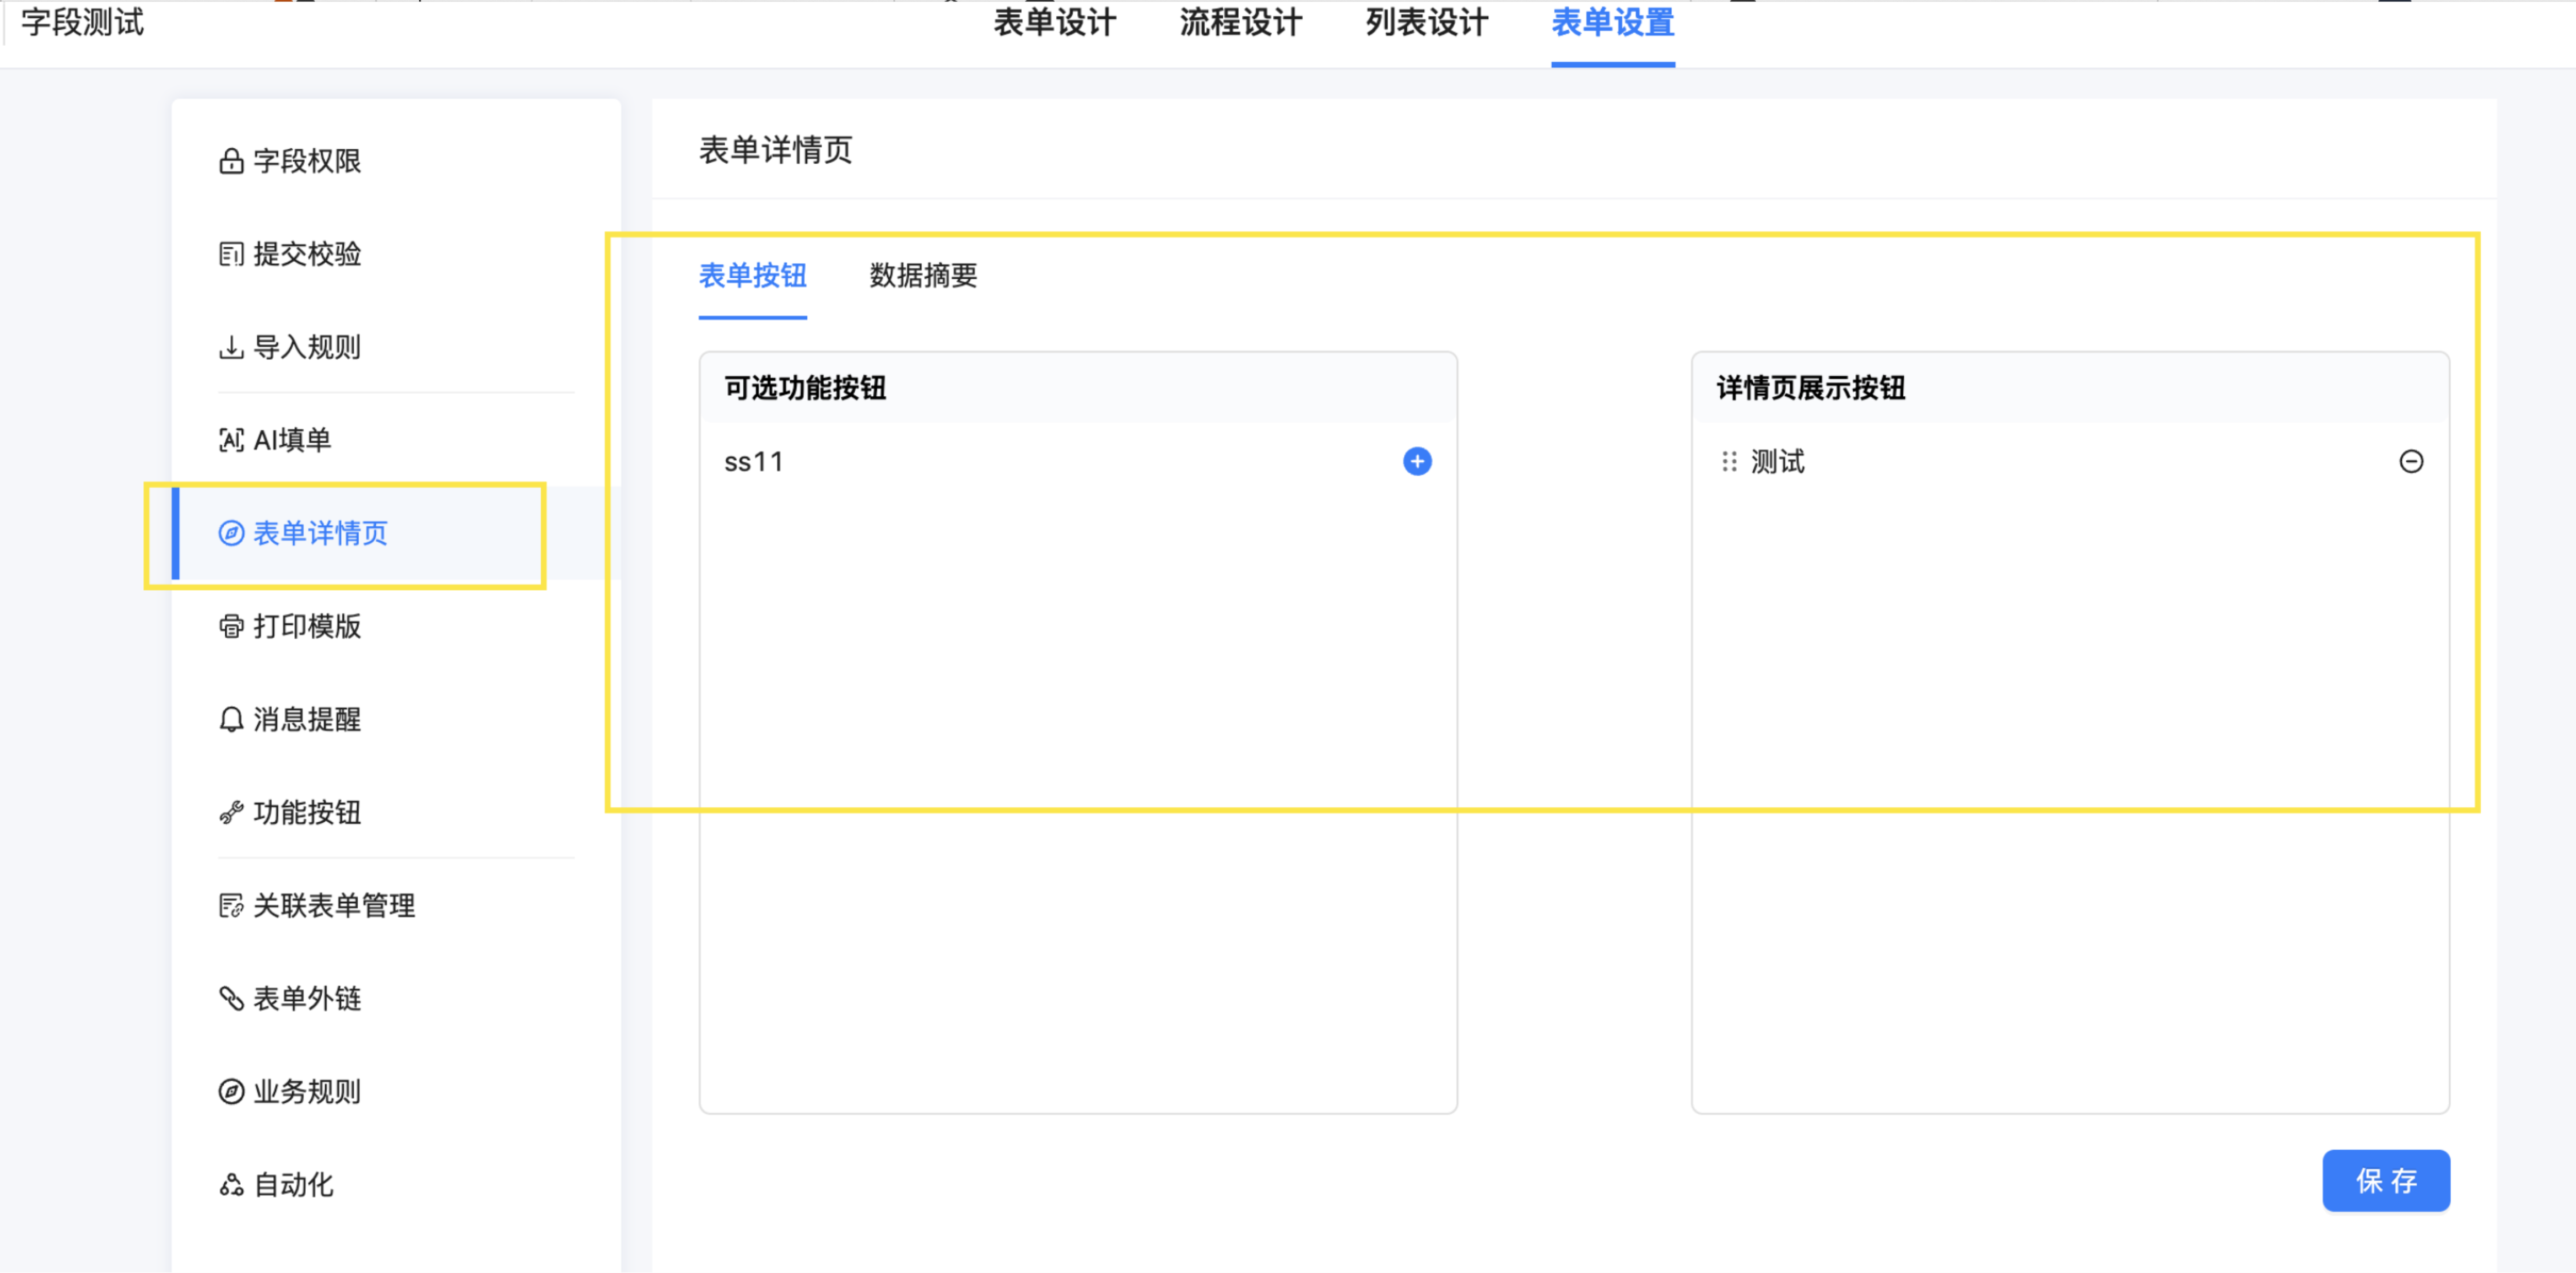The height and width of the screenshot is (1273, 2576).
Task: Open 提交校验 in the sidebar
Action: point(306,254)
